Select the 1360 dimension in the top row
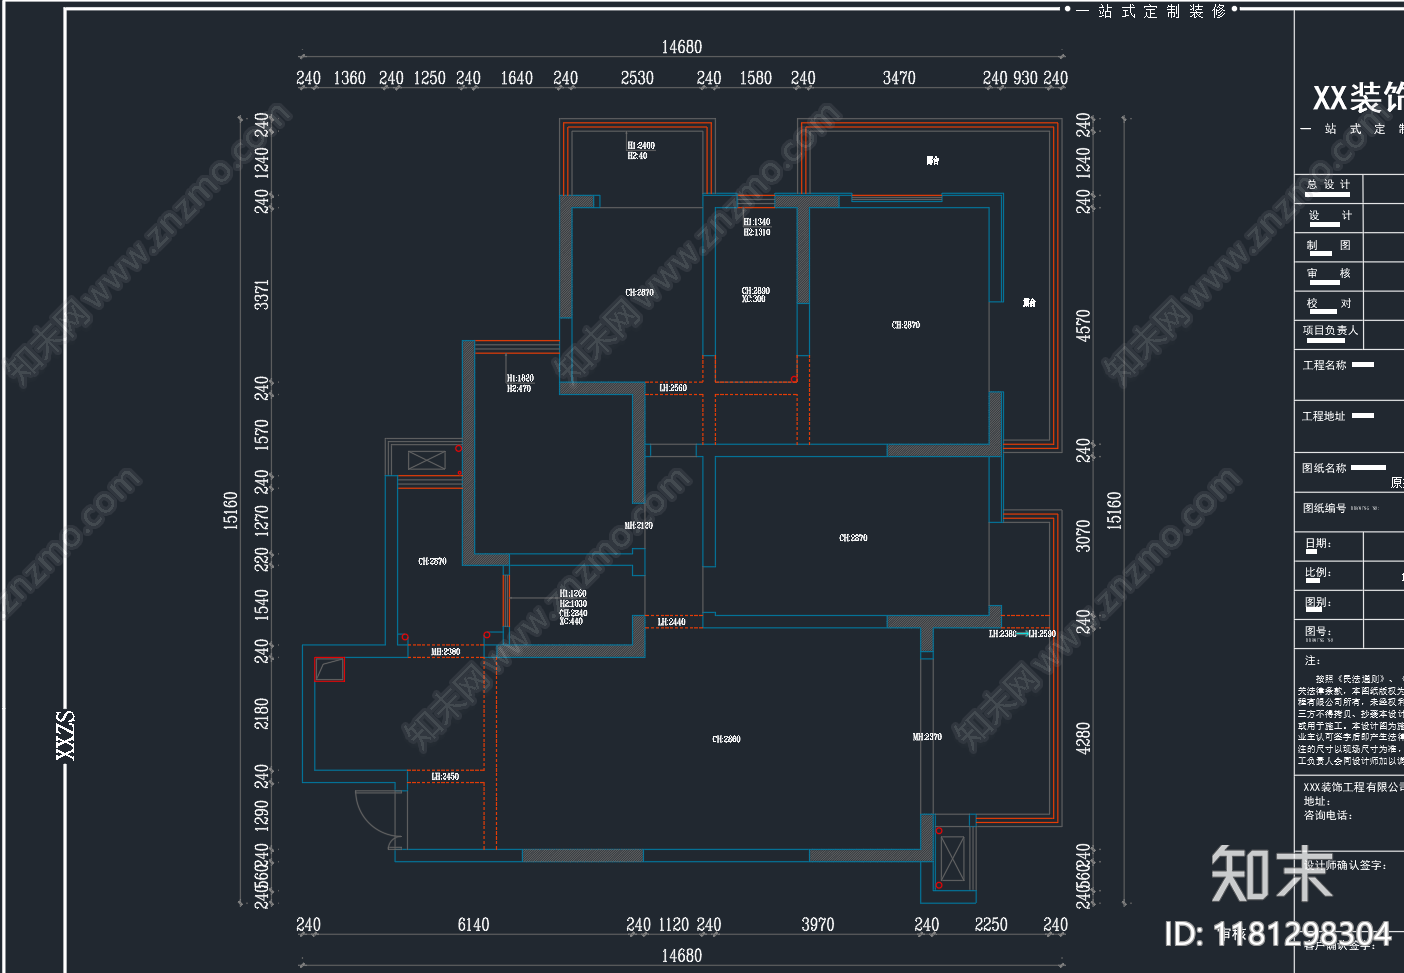Viewport: 1404px width, 973px height. [x=349, y=78]
